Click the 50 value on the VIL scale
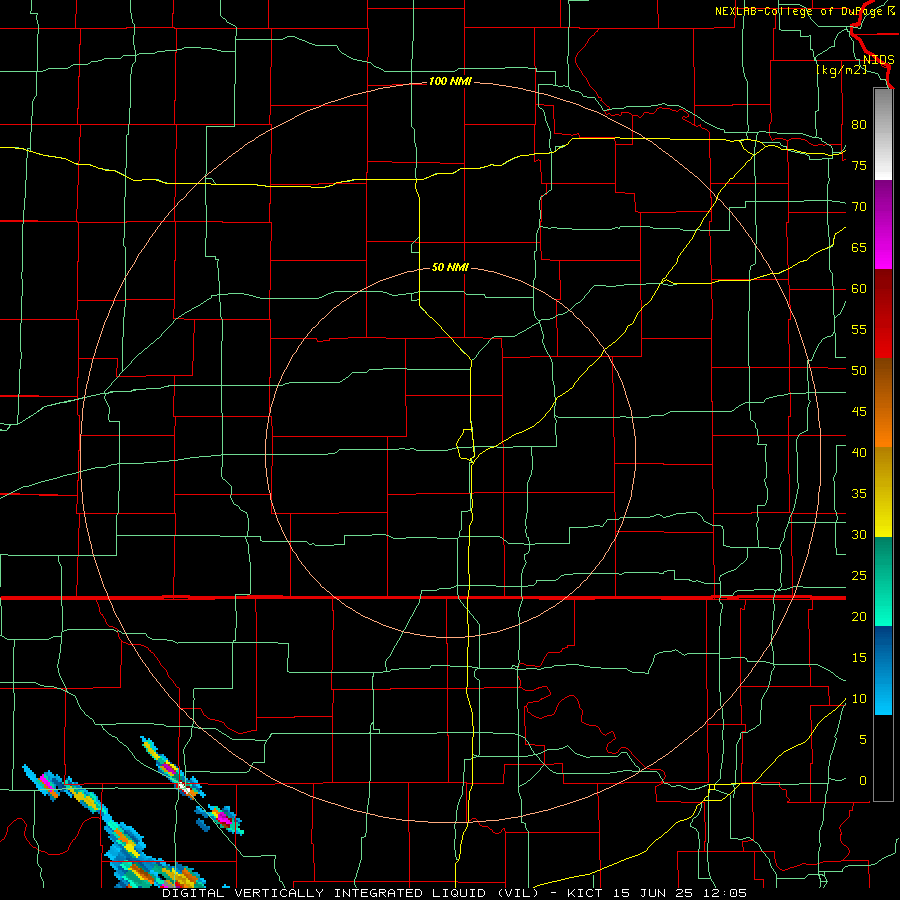 click(859, 370)
